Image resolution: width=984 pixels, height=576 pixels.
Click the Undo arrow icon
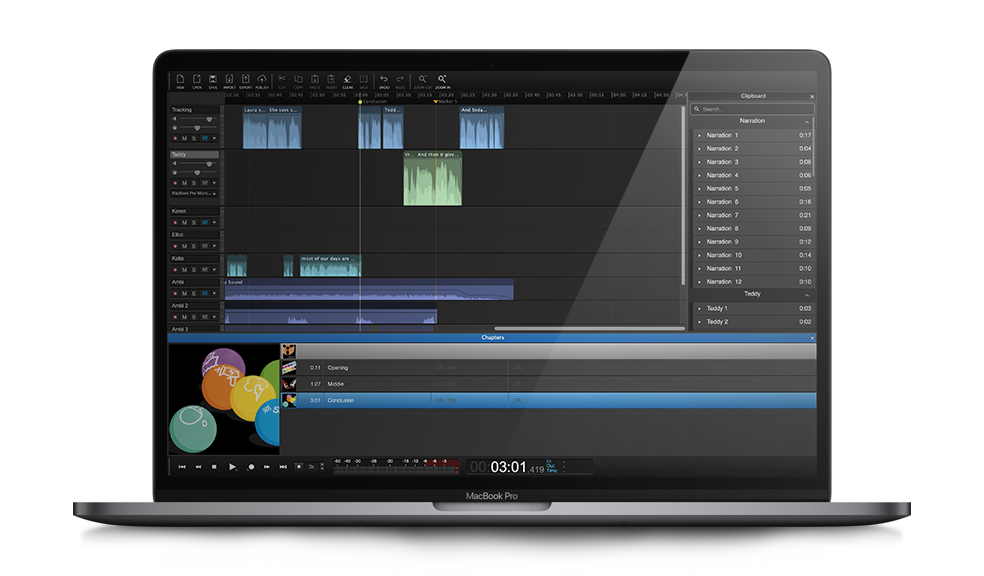point(384,80)
